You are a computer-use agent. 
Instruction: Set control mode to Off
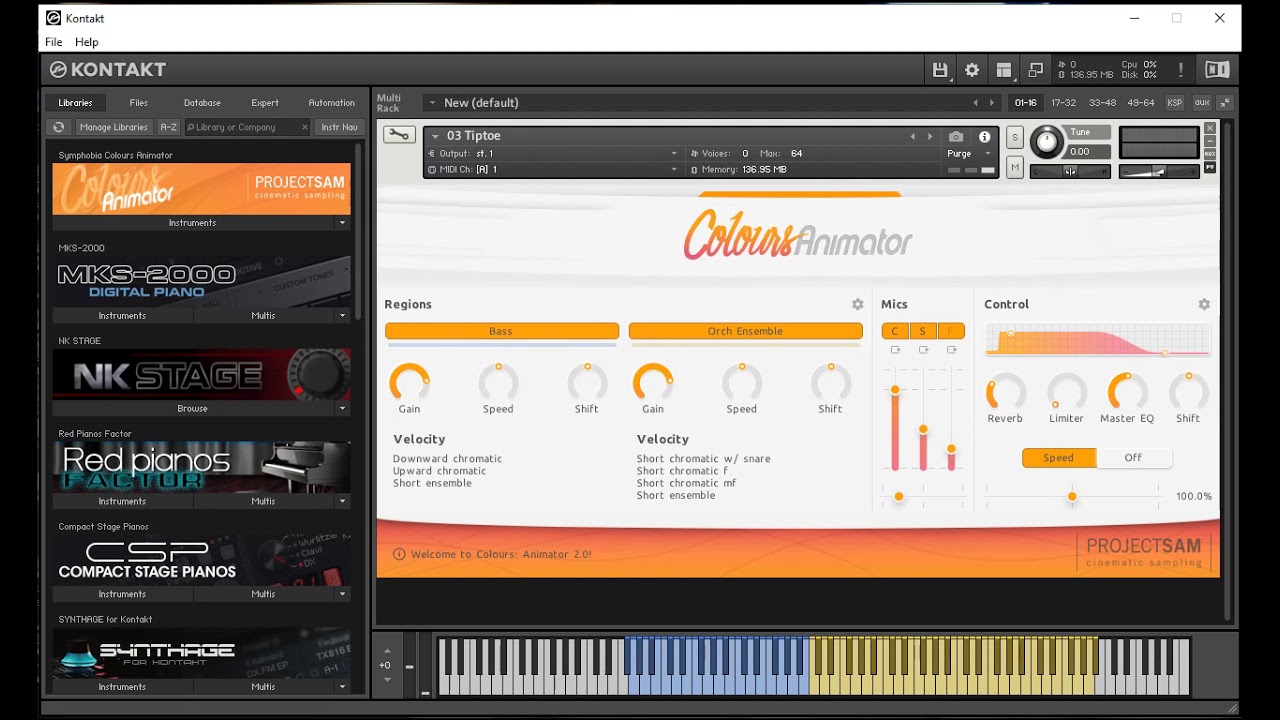pos(1133,458)
